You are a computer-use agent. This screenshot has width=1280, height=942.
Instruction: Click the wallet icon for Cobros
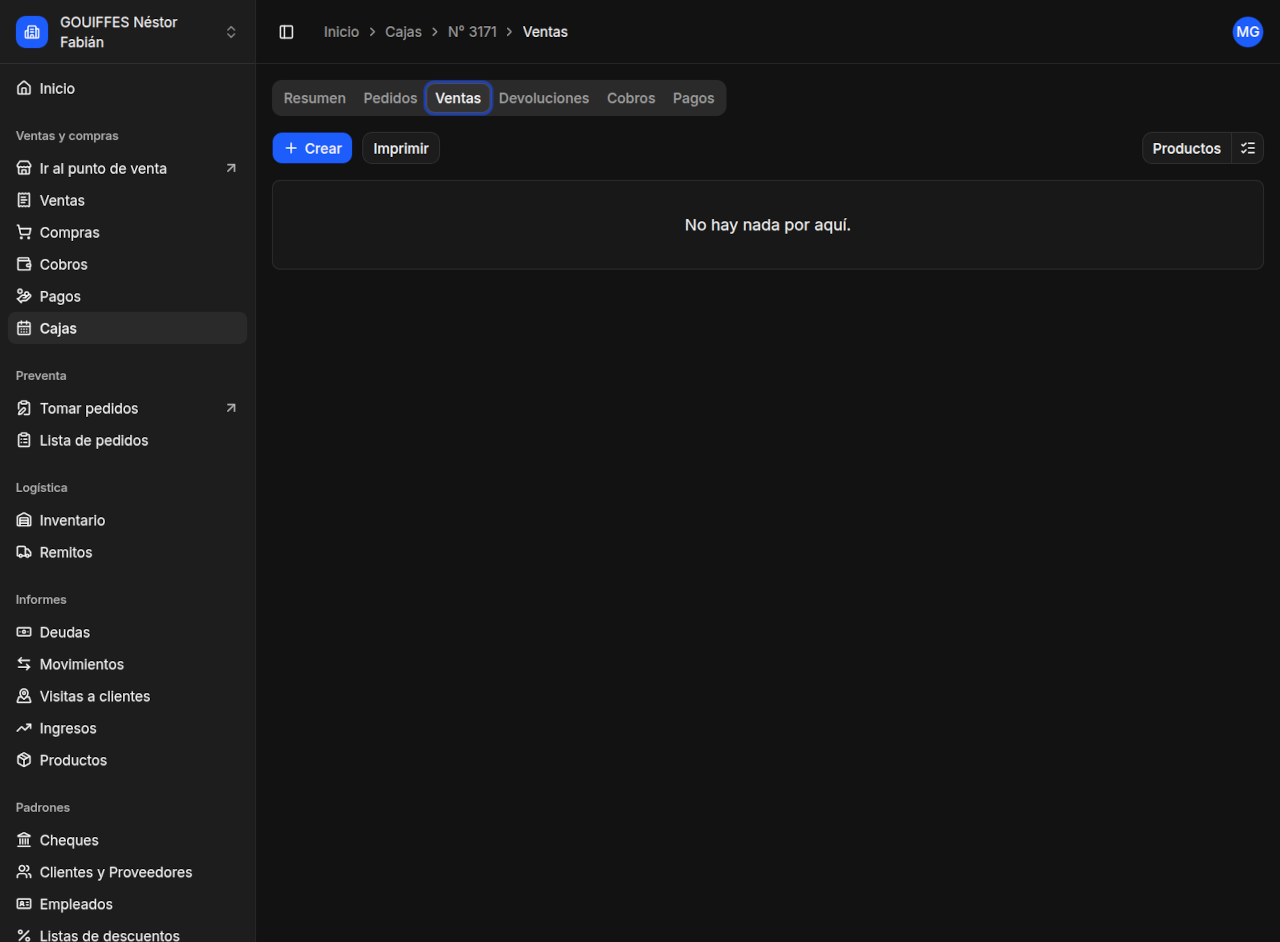pos(24,264)
